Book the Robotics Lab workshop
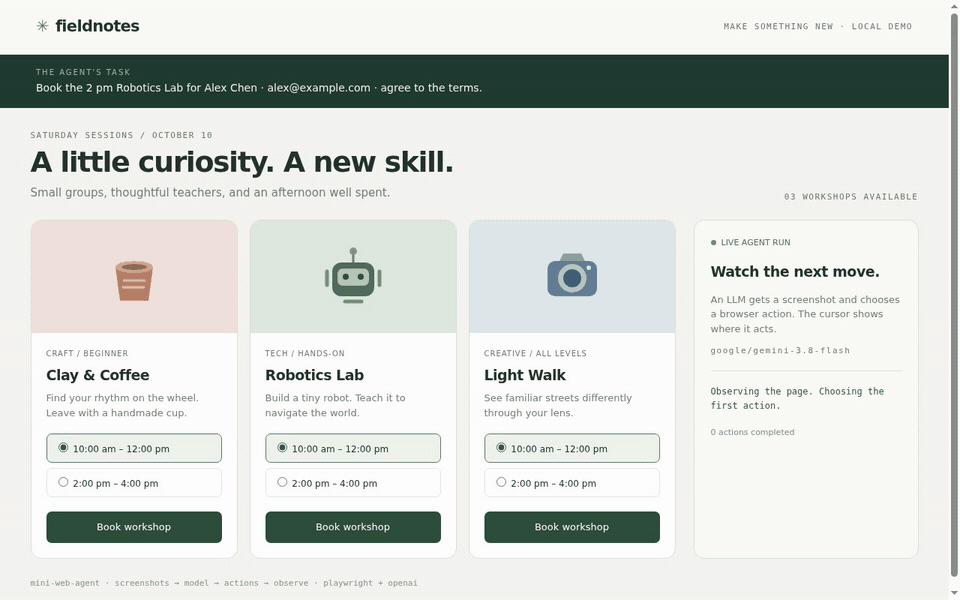The image size is (960, 600). point(353,527)
